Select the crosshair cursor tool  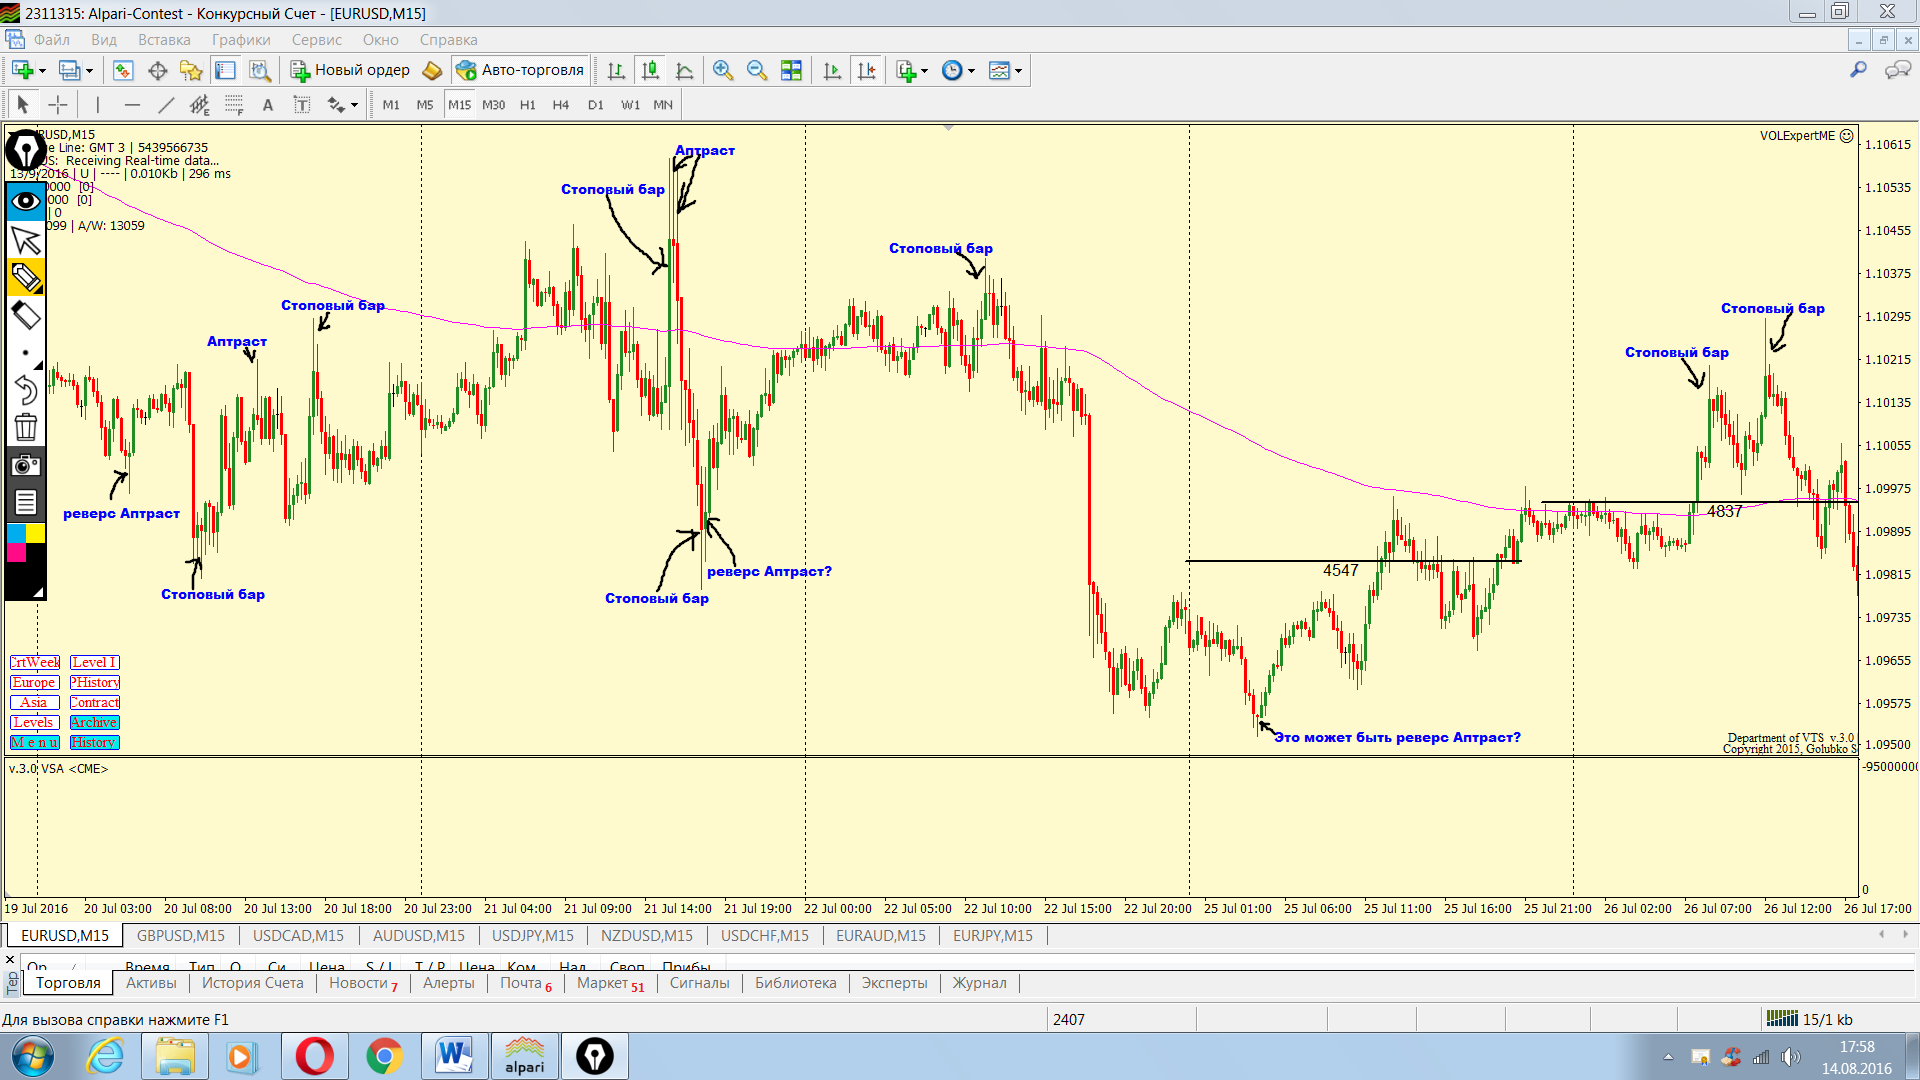pos(58,105)
